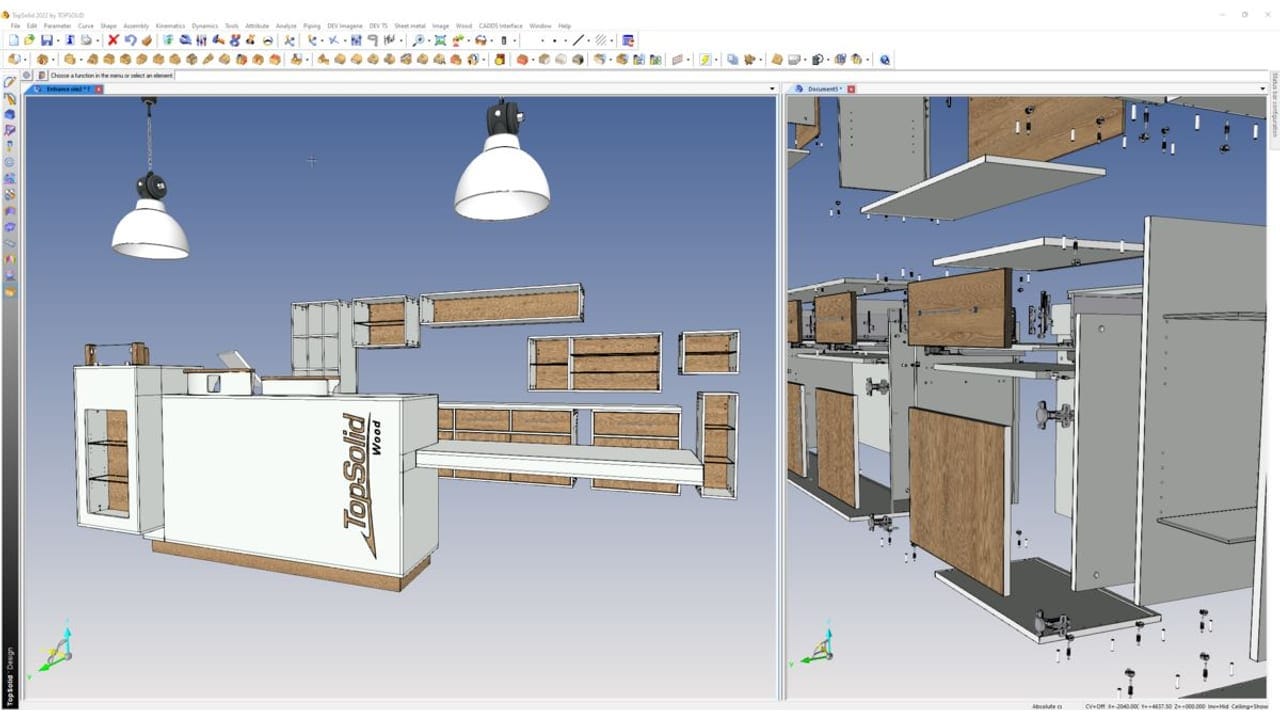
Task: Open the Window menu
Action: pyautogui.click(x=540, y=26)
